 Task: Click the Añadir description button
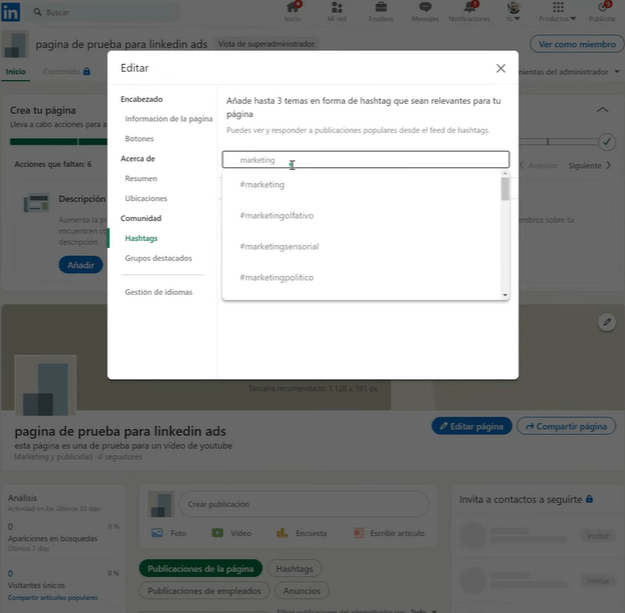(81, 265)
